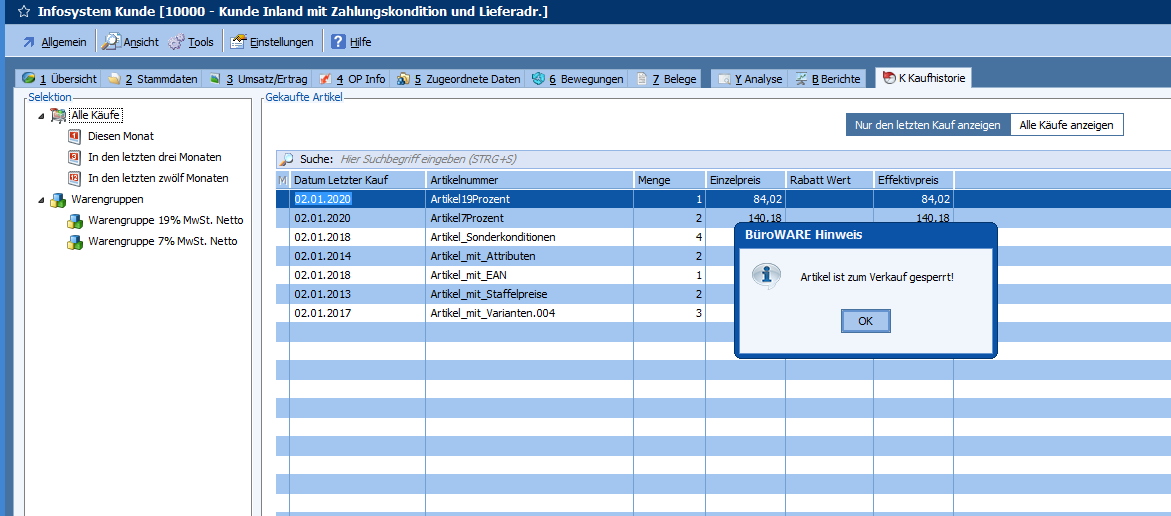Click the Tools gear icon
Viewport: 1171px width, 516px height.
click(176, 42)
